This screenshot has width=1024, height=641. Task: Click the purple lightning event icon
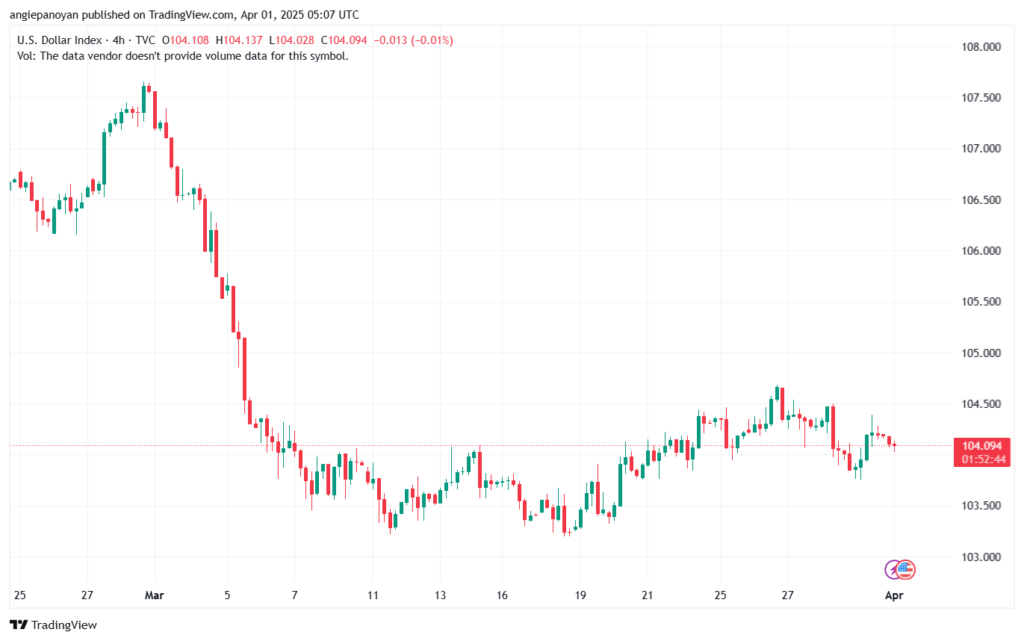tap(894, 569)
